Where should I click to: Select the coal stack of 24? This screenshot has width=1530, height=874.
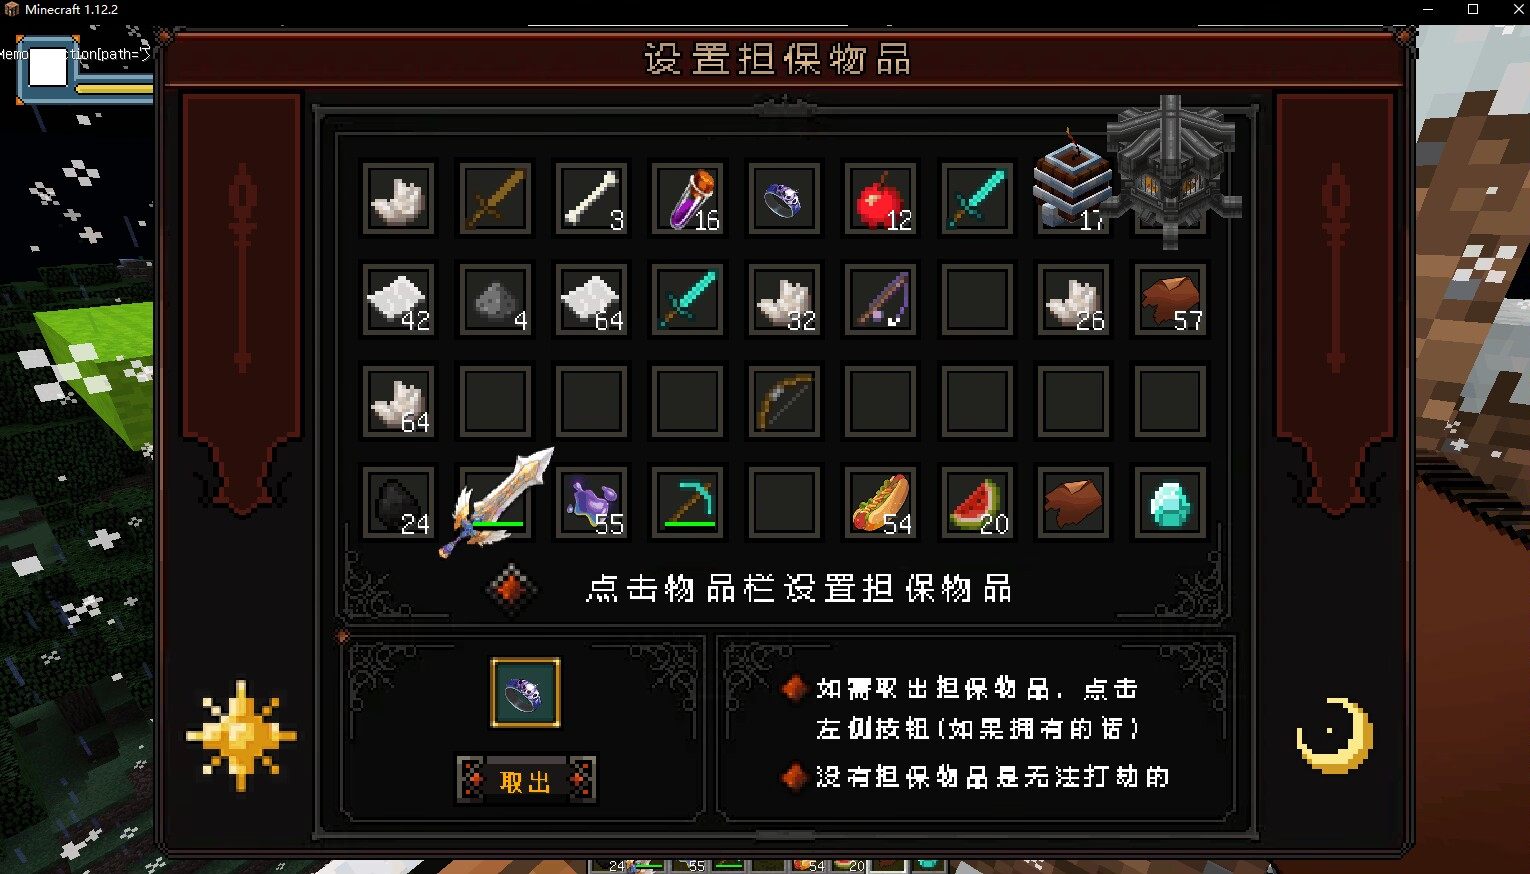click(x=398, y=502)
